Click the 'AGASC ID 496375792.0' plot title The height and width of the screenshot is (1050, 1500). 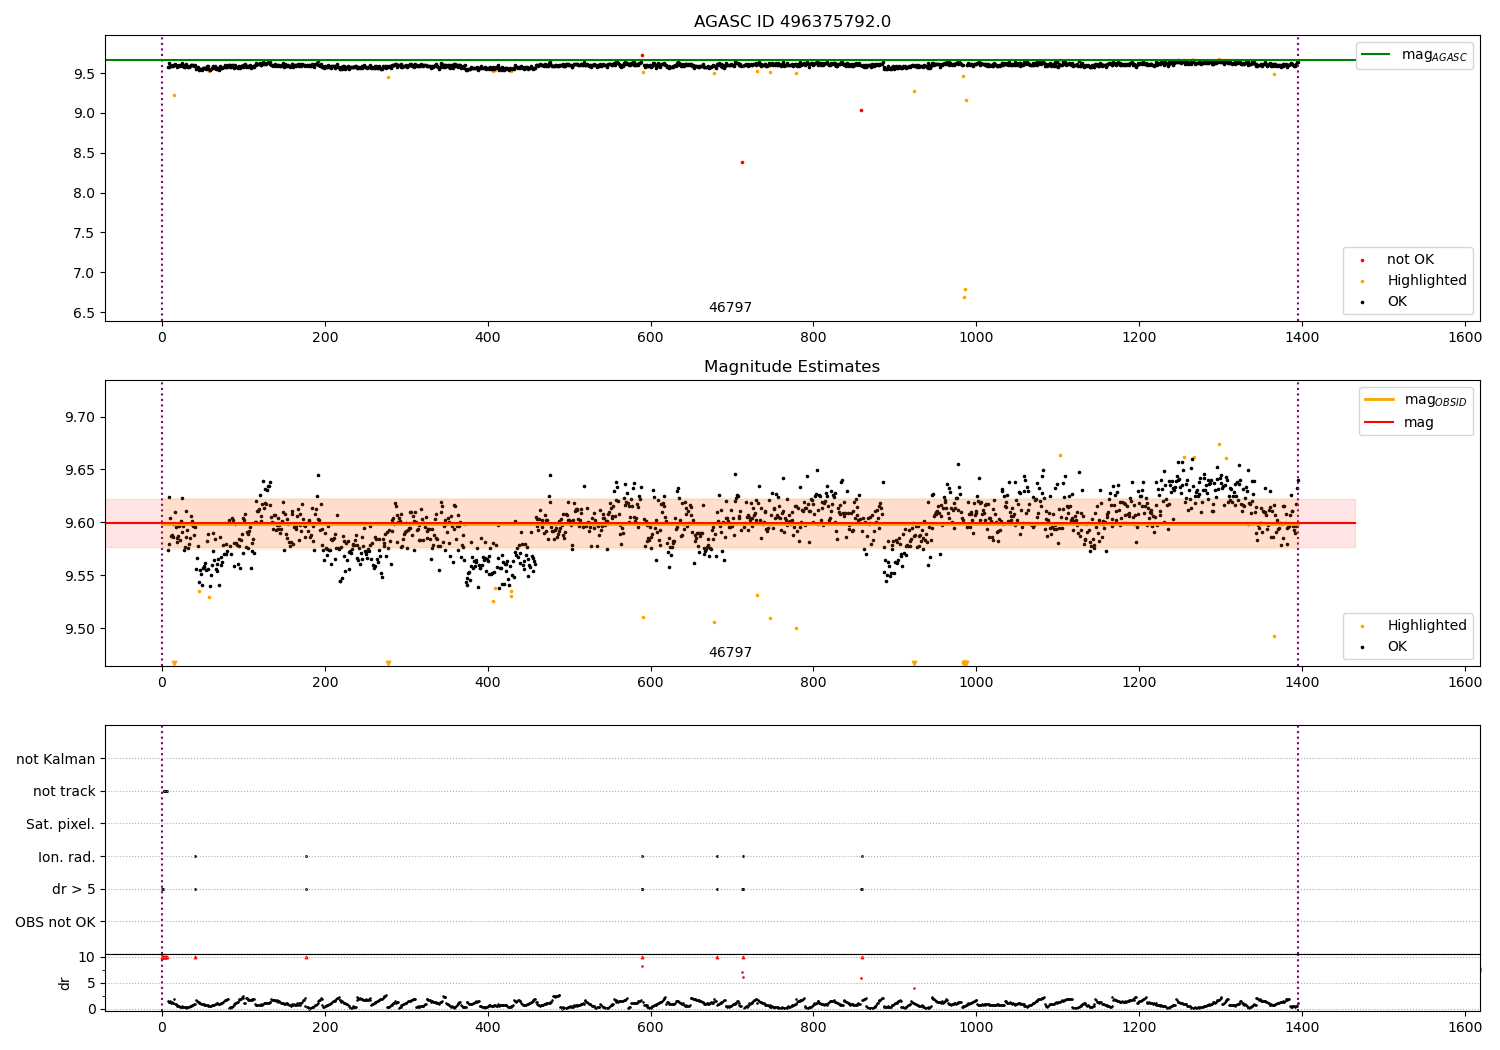(792, 21)
